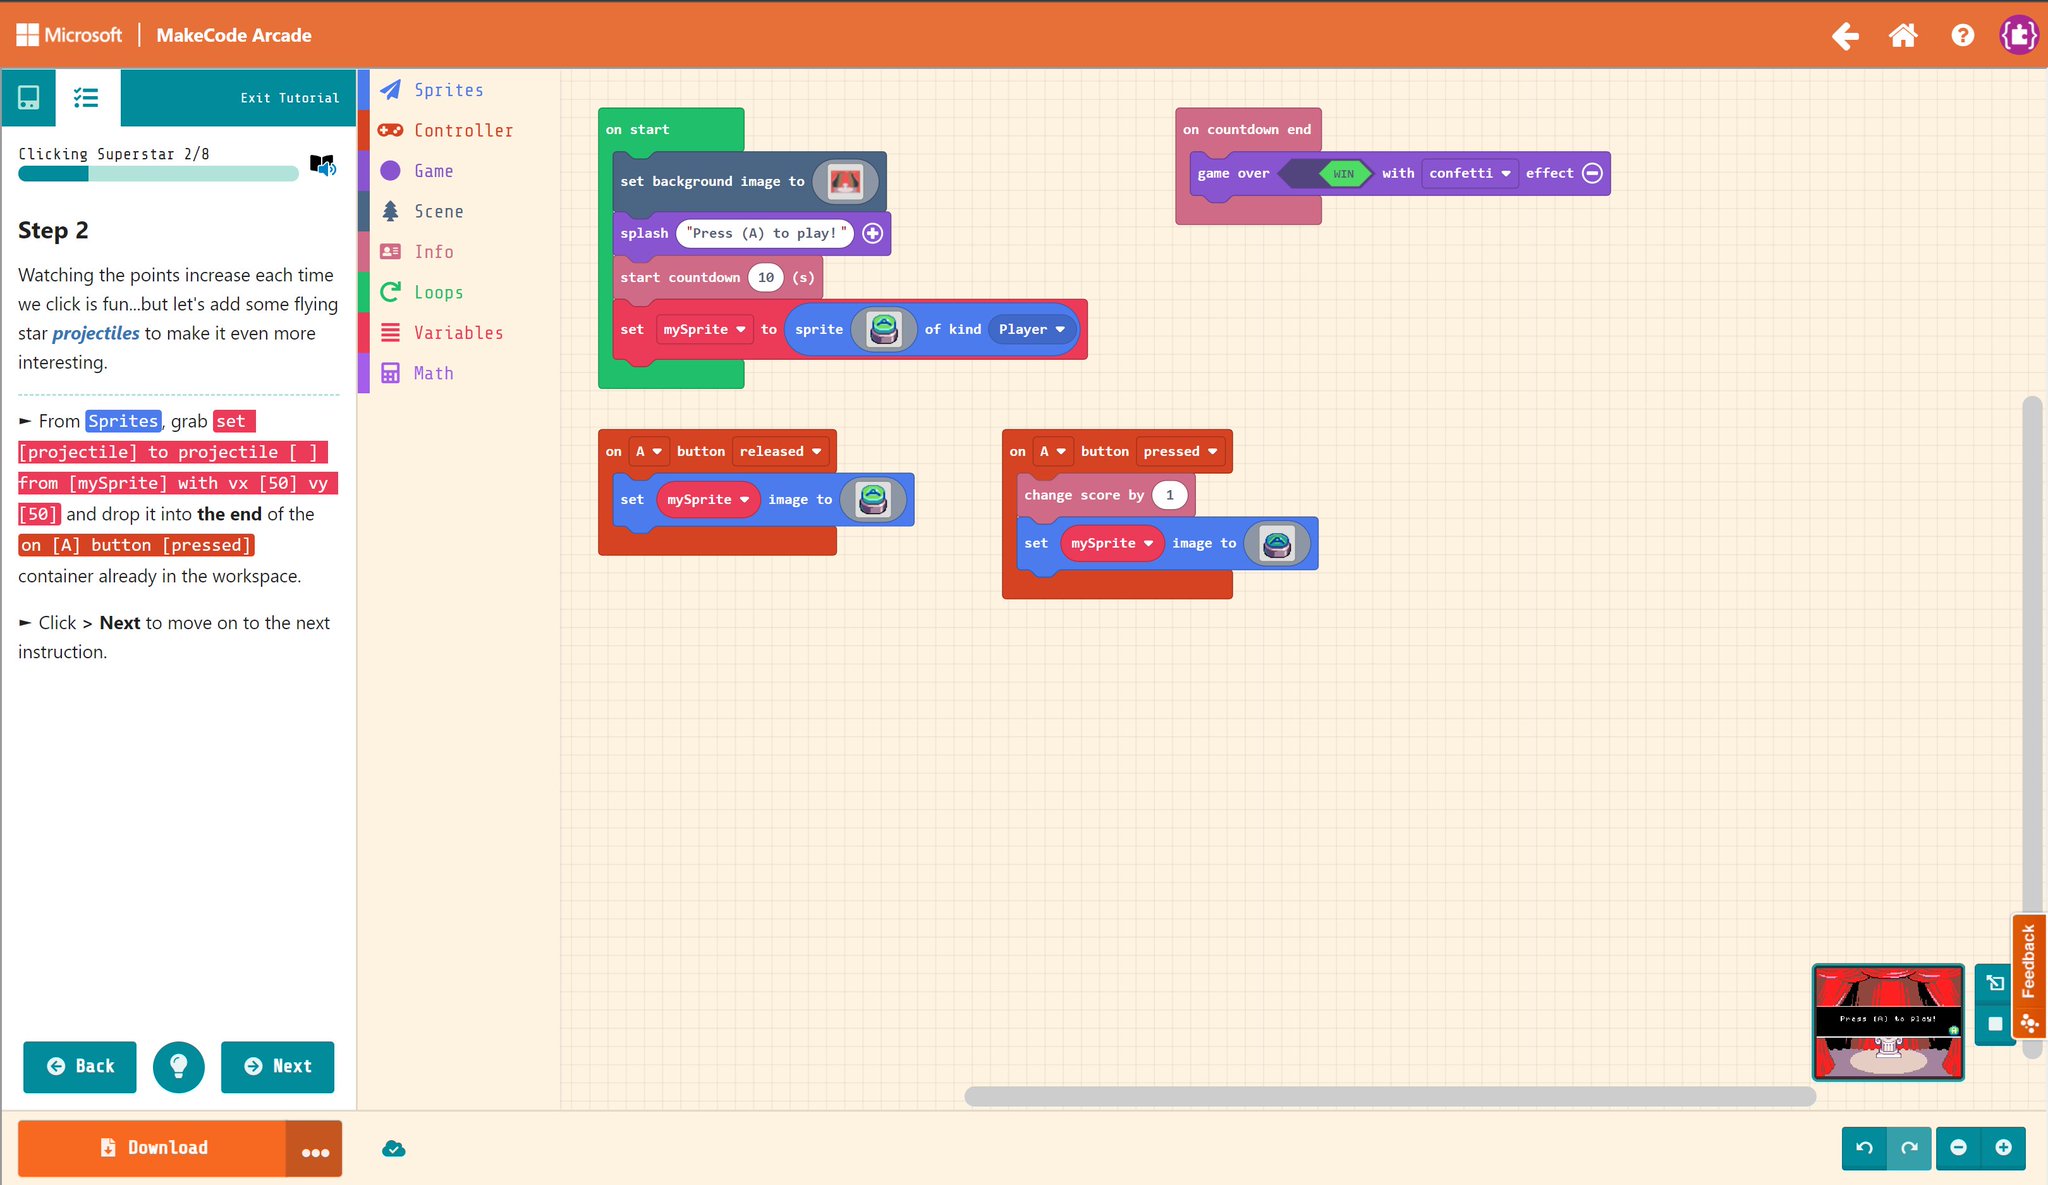The image size is (2048, 1185).
Task: Click Next to advance tutorial
Action: [x=277, y=1066]
